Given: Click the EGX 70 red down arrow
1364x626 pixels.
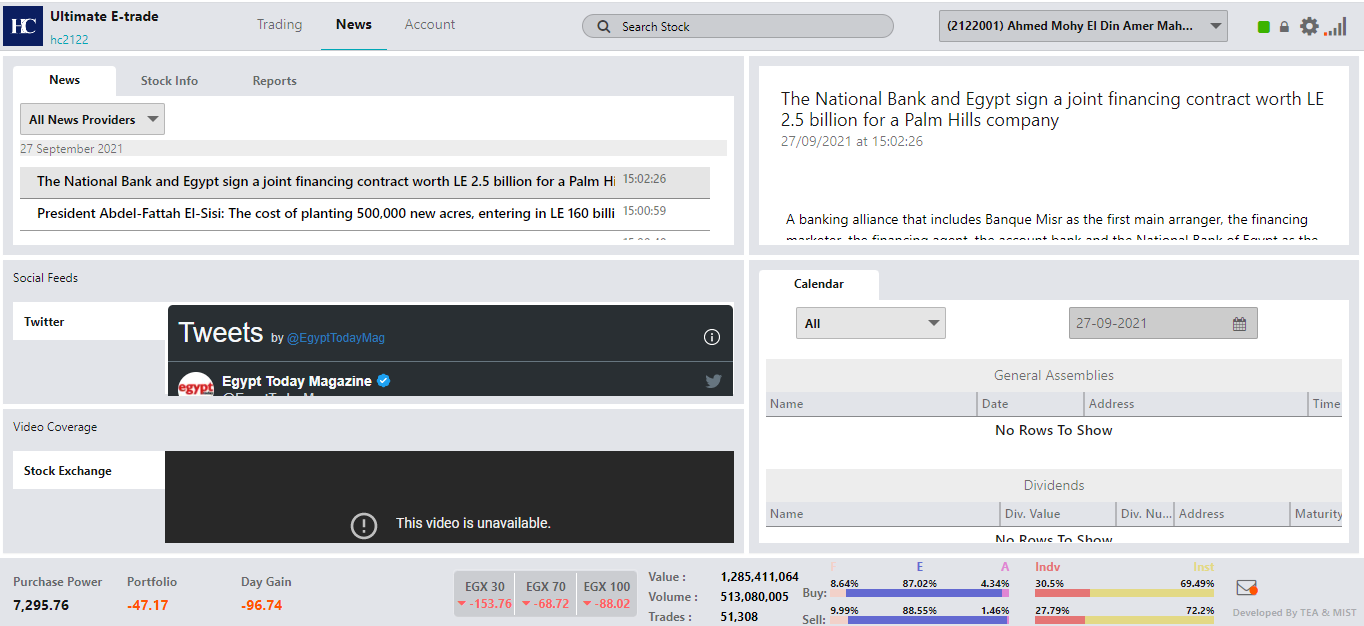Looking at the screenshot, I should click(526, 604).
